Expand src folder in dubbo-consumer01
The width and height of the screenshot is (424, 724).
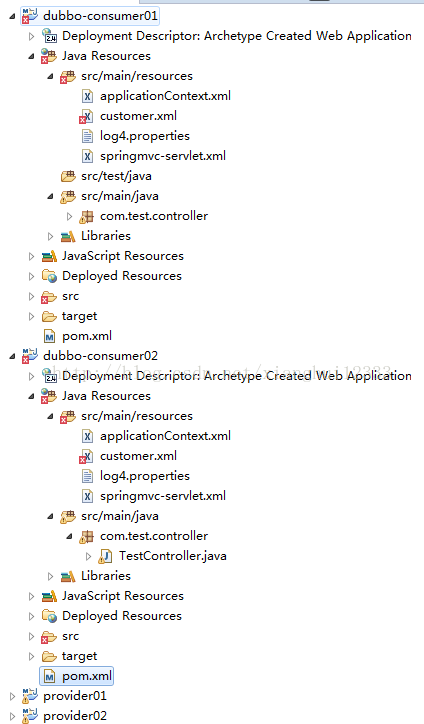pyautogui.click(x=31, y=296)
